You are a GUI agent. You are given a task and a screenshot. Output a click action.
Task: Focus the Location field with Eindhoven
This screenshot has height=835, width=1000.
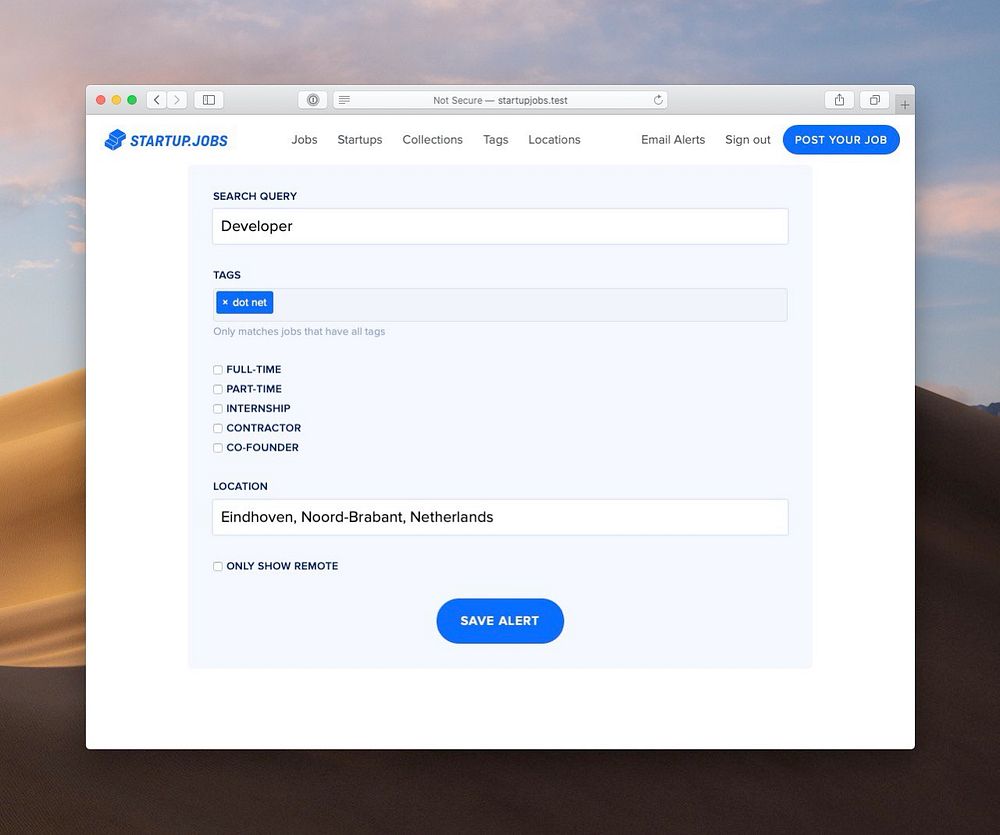[500, 517]
